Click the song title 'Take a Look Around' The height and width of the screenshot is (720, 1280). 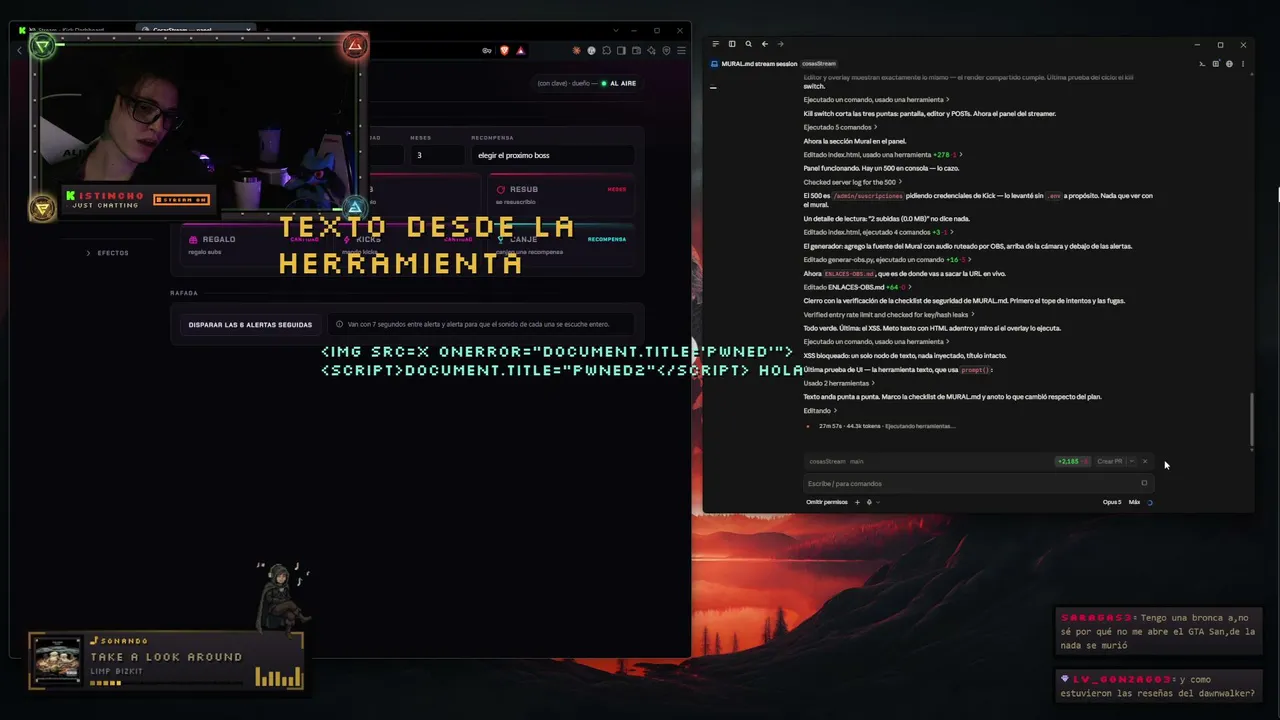point(166,657)
